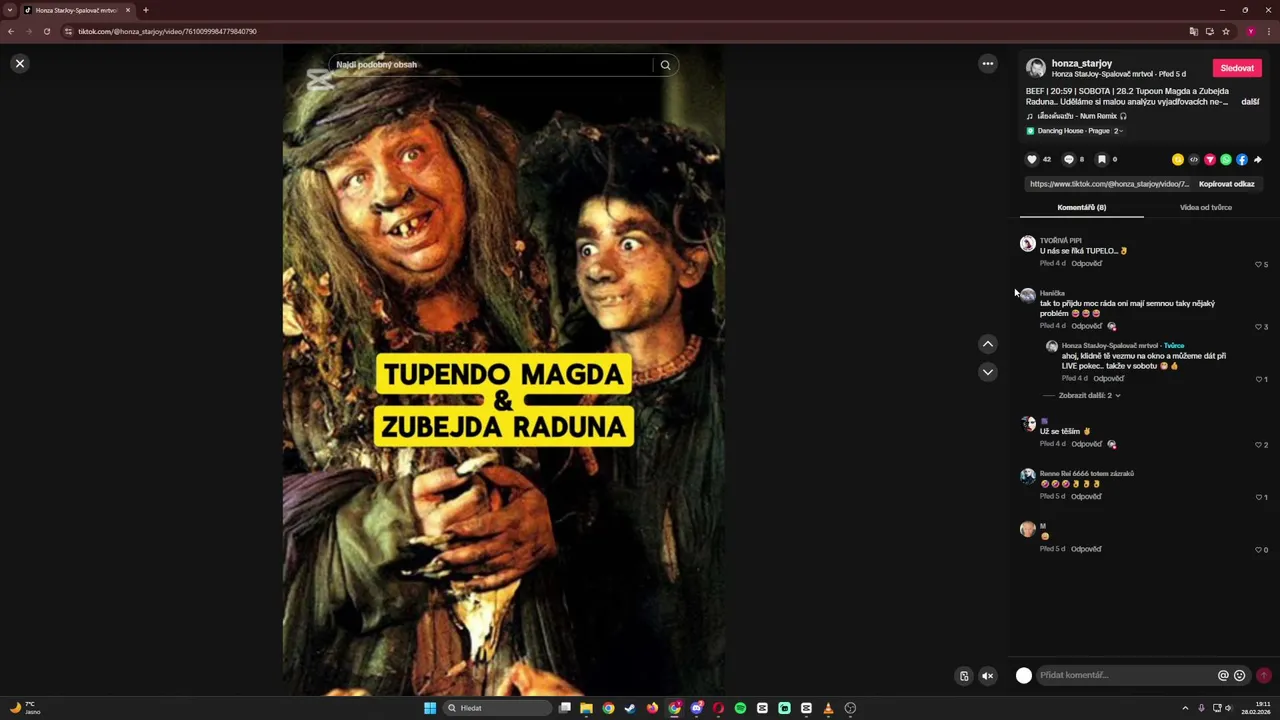Like Renne Rei's emoji comment
Viewport: 1280px width, 720px height.
click(x=1261, y=497)
